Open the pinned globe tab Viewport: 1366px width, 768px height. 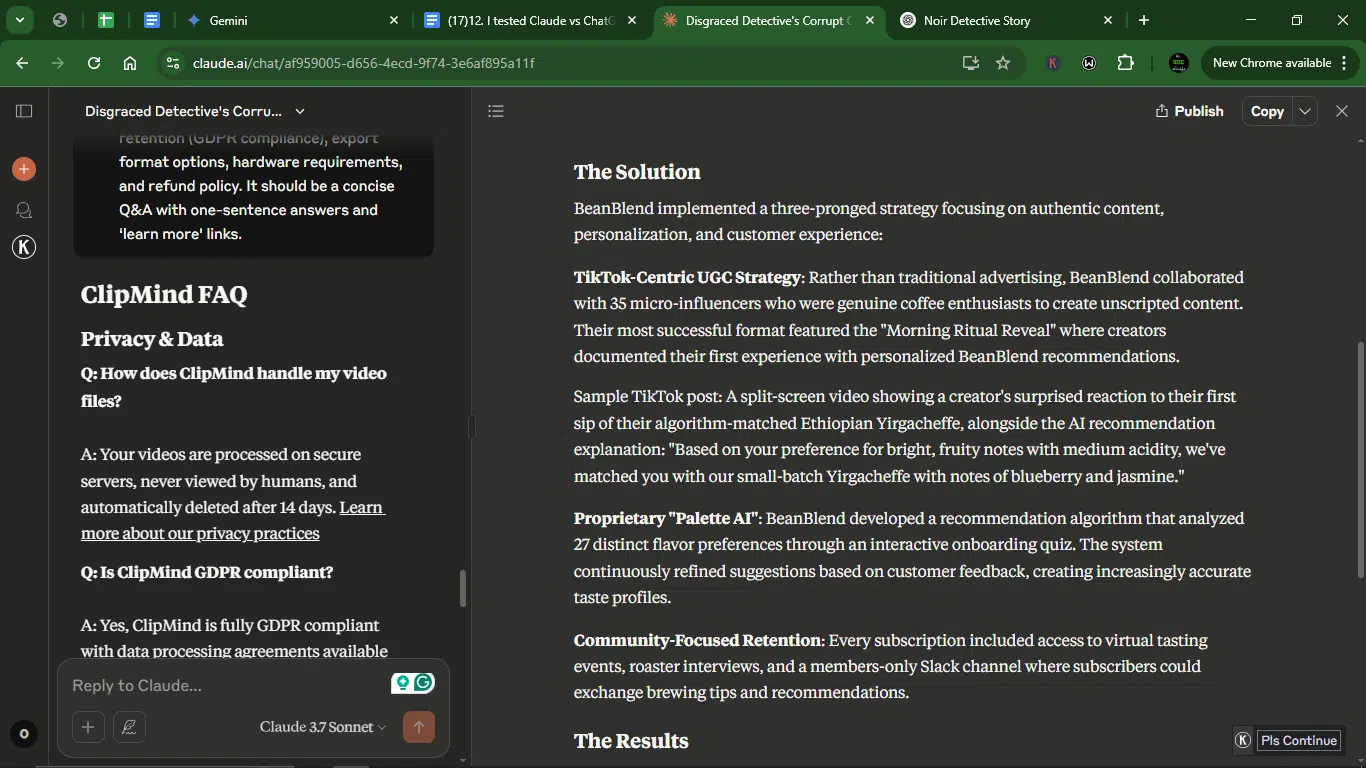(x=60, y=20)
